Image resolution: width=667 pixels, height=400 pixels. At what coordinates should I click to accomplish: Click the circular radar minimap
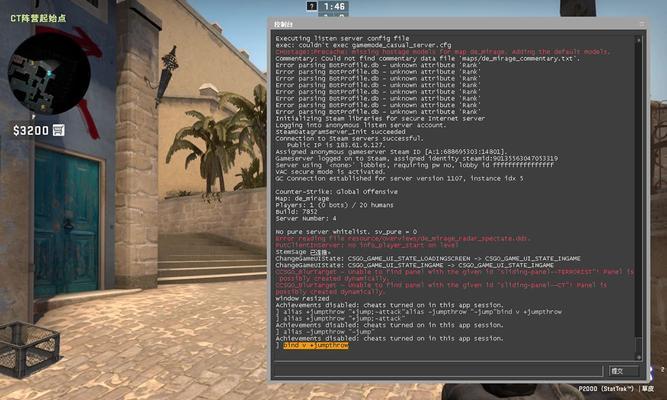[49, 74]
